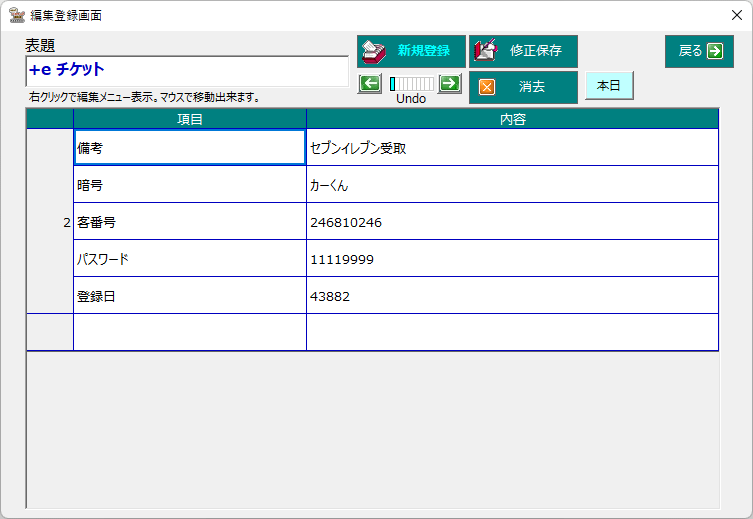Click the right green redo arrow icon
753x519 pixels.
pos(450,83)
